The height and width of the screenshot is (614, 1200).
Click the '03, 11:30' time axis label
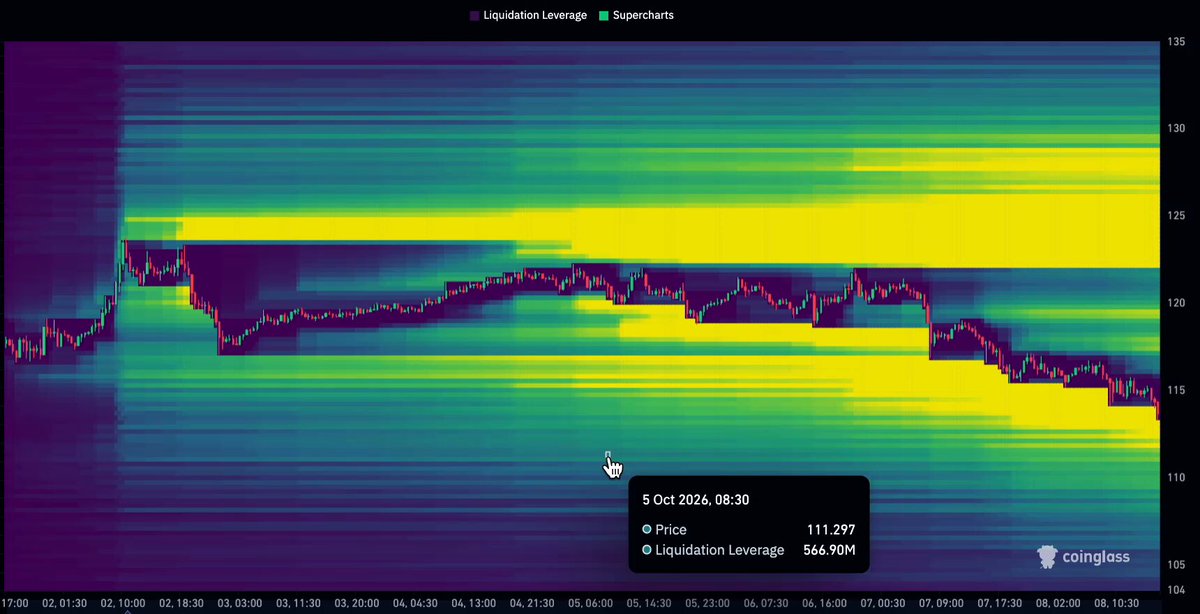[298, 604]
